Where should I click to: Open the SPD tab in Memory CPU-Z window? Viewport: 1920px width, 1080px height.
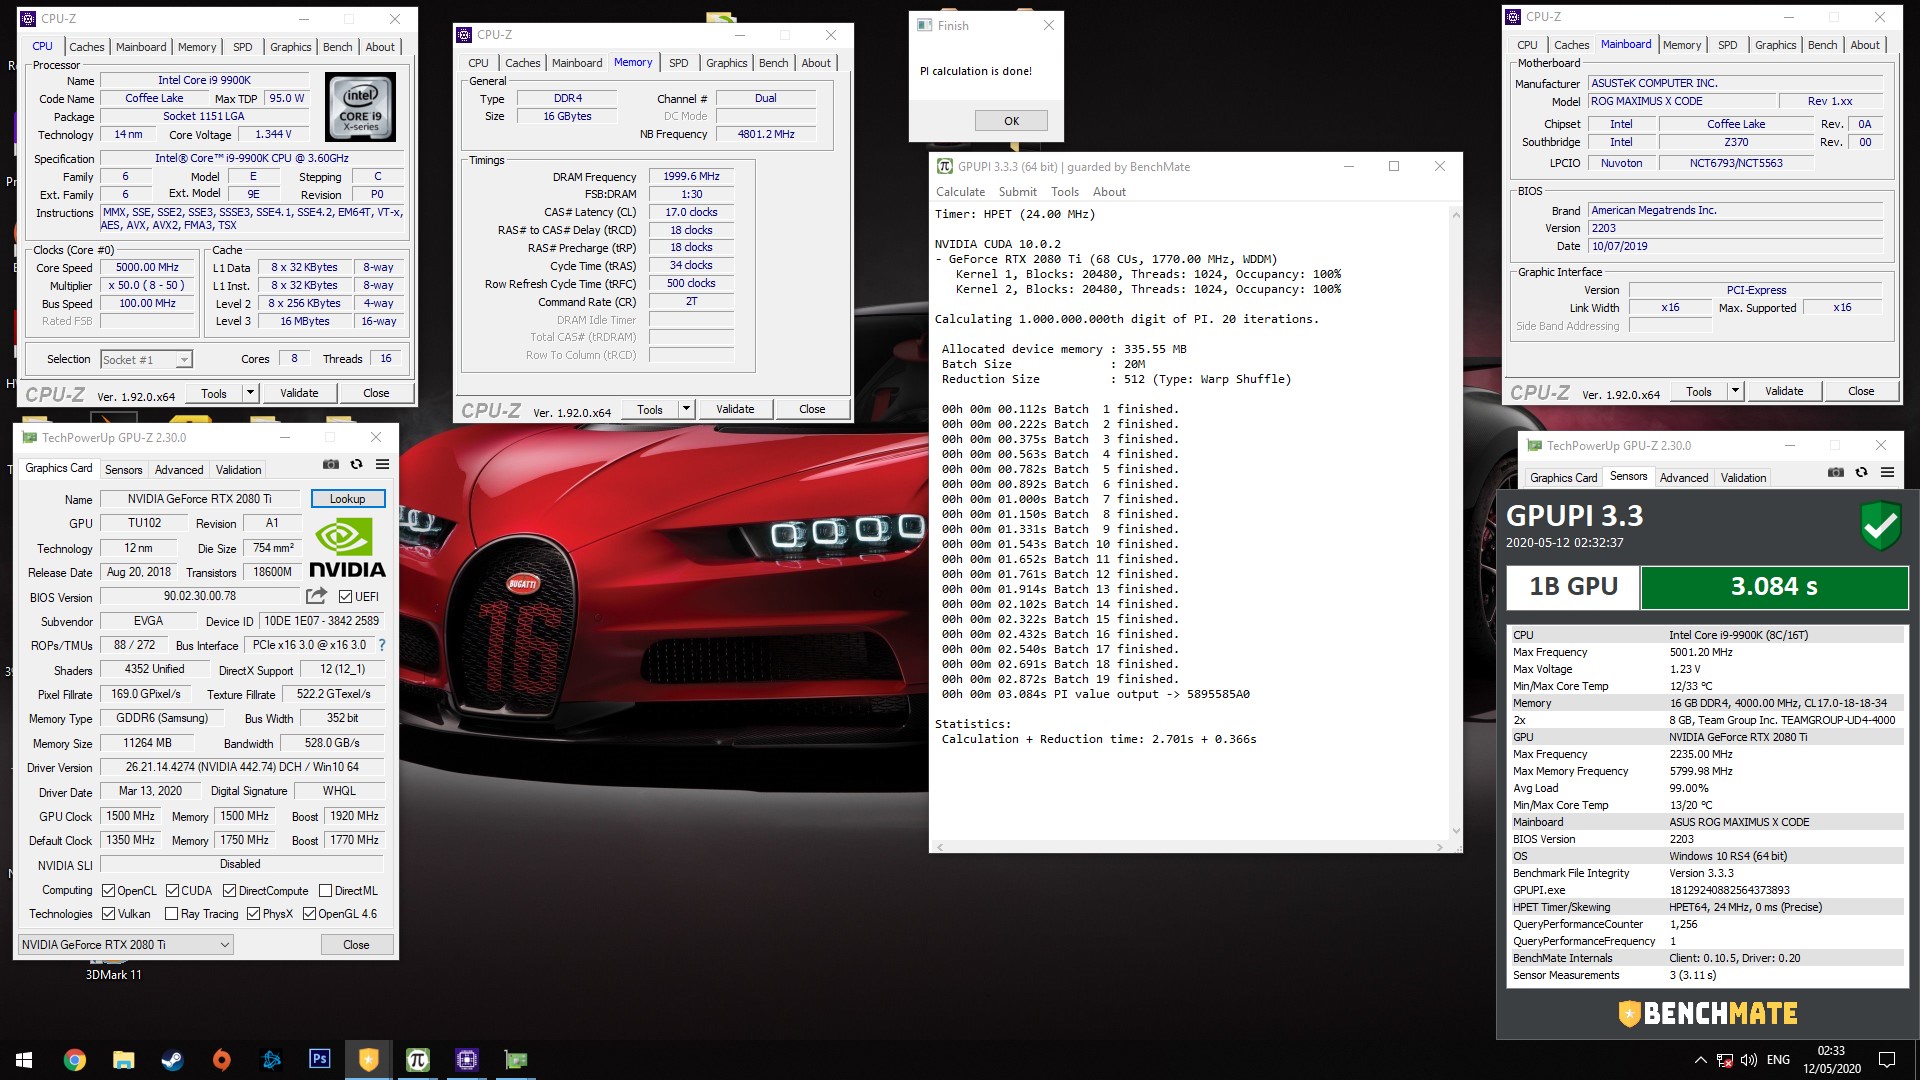click(x=678, y=63)
